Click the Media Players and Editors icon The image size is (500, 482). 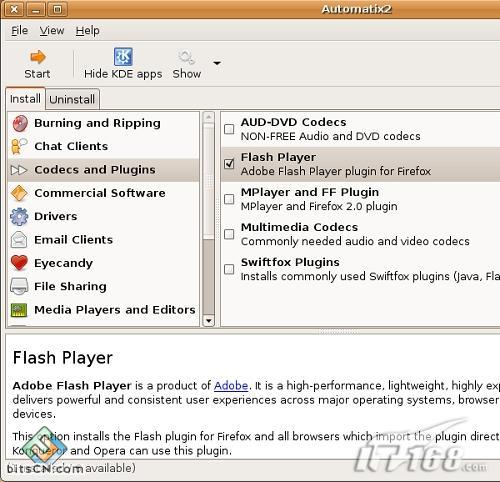pyautogui.click(x=19, y=310)
